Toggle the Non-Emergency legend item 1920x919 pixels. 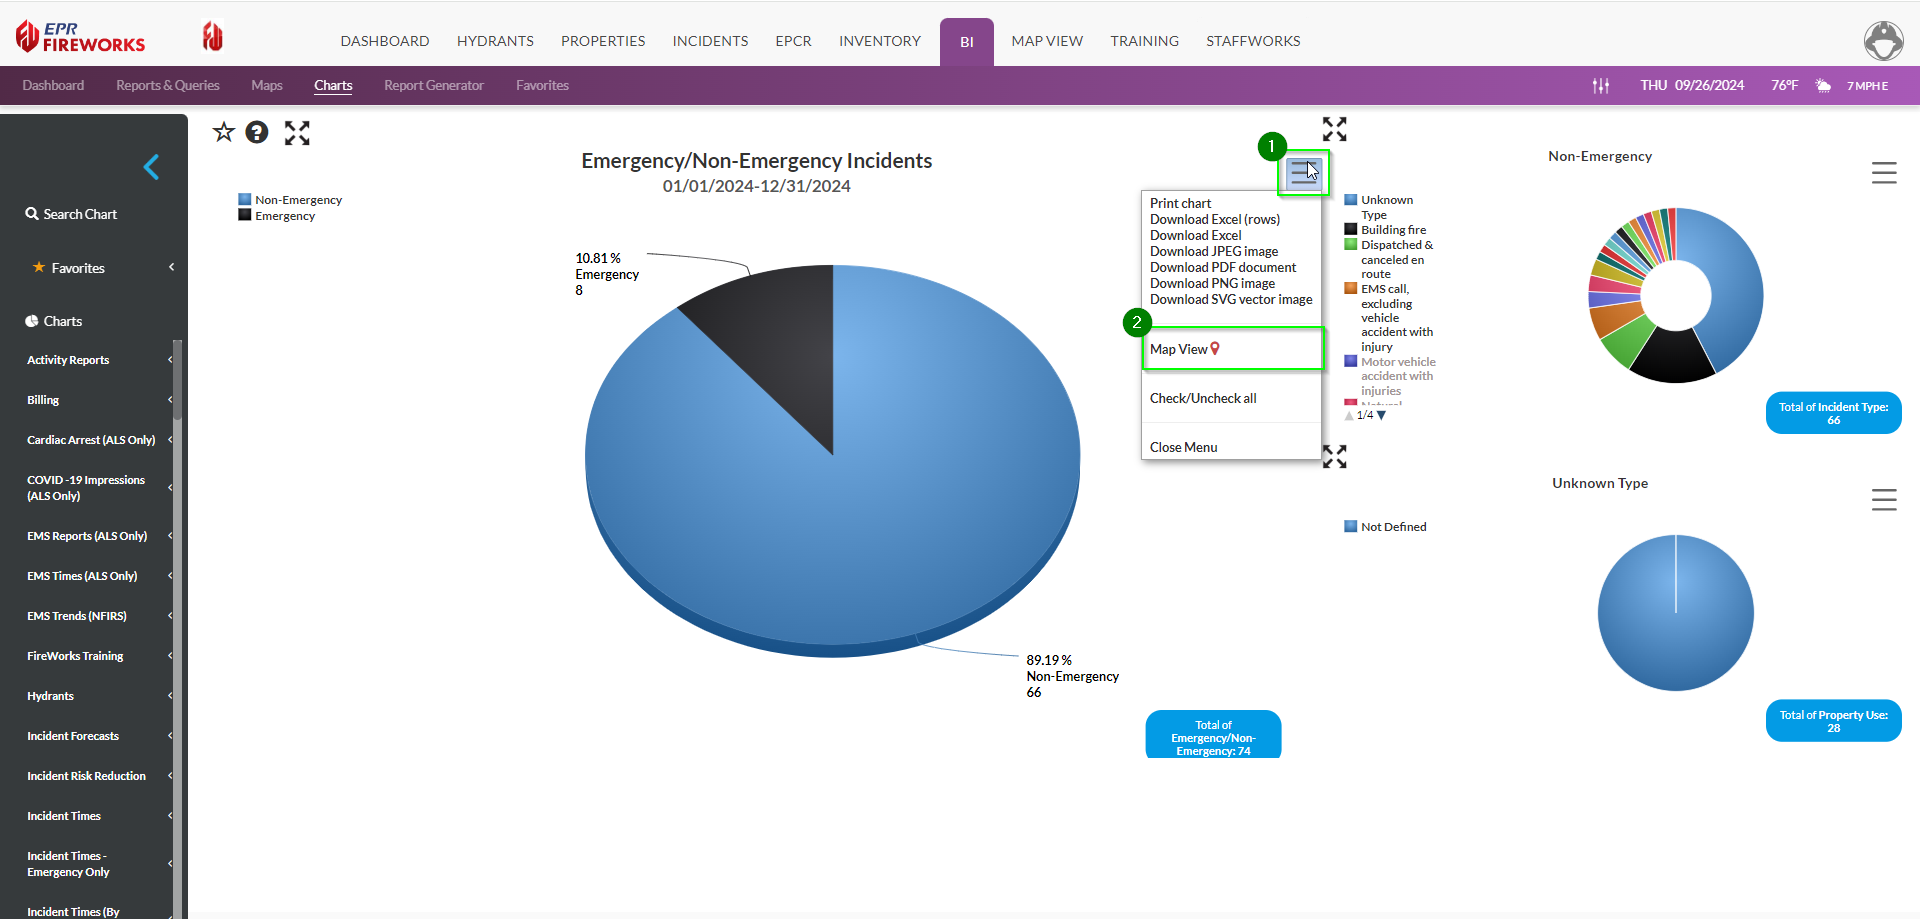pyautogui.click(x=297, y=200)
